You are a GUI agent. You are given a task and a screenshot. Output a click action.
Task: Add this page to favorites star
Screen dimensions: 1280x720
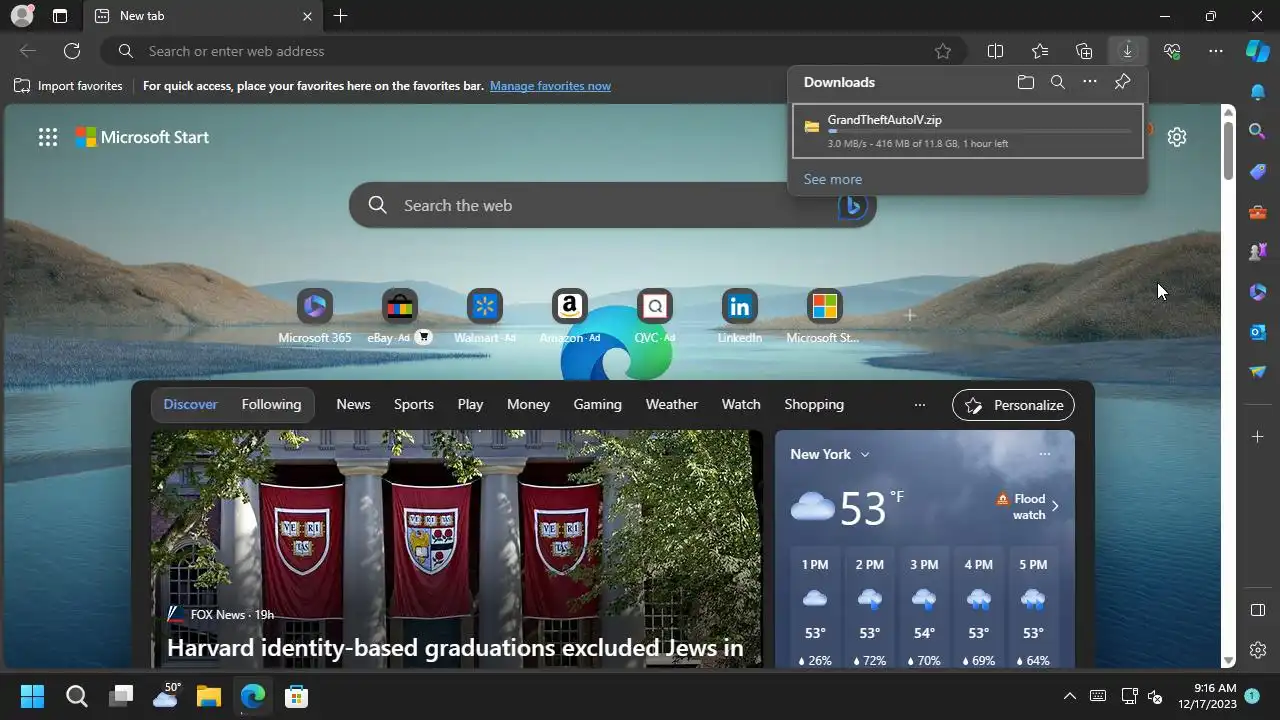[x=942, y=51]
